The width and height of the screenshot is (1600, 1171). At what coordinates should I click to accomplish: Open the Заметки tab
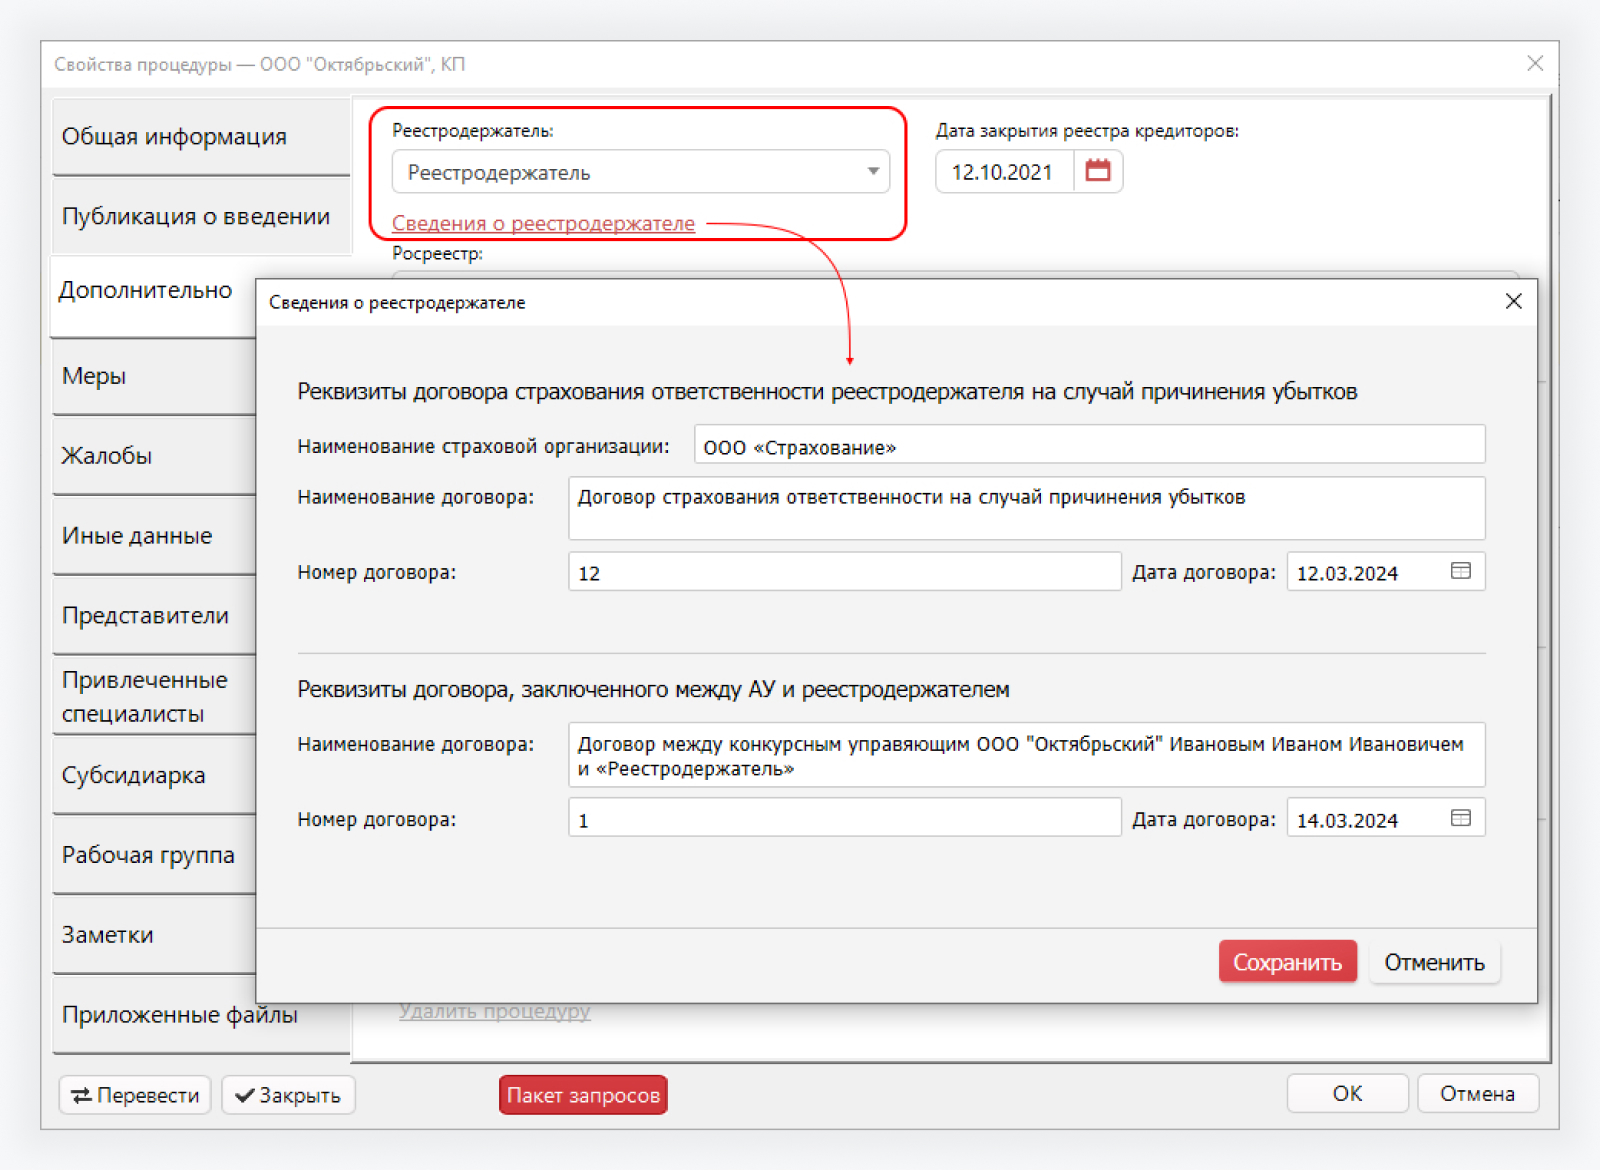(x=154, y=936)
